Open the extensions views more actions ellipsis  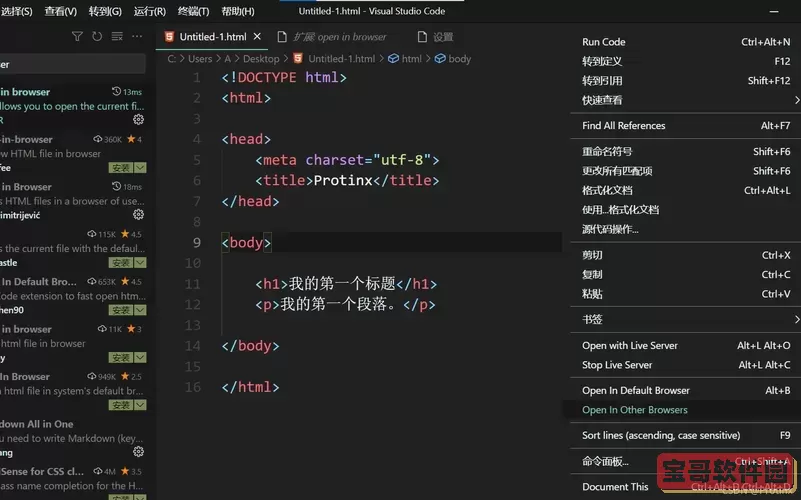[x=137, y=36]
